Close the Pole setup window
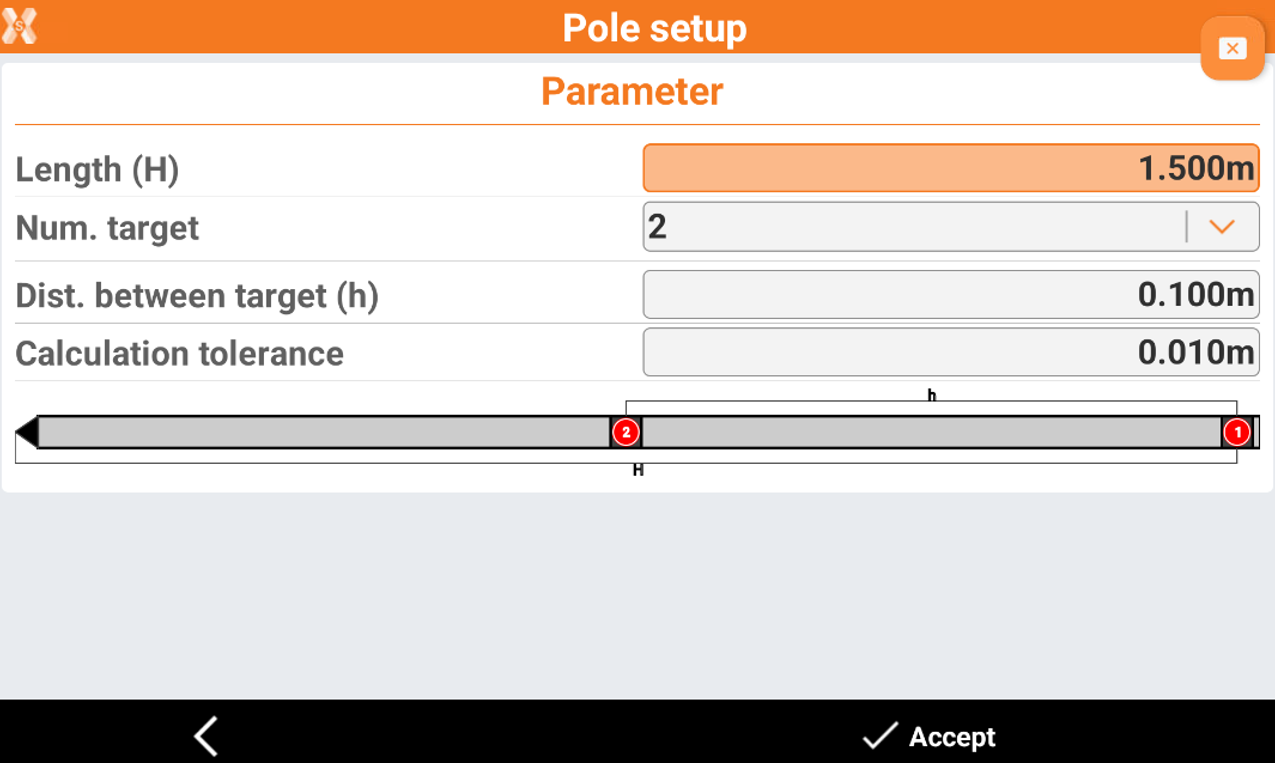Image resolution: width=1275 pixels, height=763 pixels. 1232,48
